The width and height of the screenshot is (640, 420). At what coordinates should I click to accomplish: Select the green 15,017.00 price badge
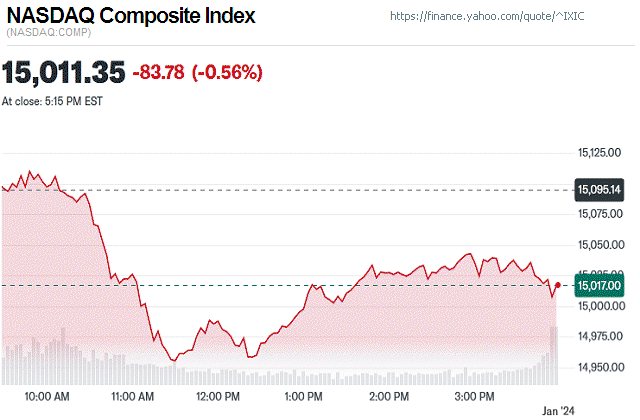pyautogui.click(x=600, y=285)
